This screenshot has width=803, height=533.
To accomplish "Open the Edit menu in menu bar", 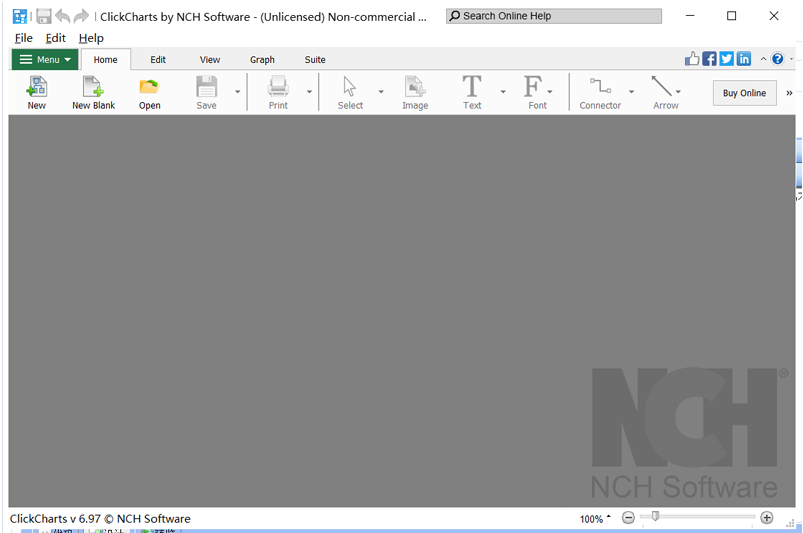I will pos(55,38).
